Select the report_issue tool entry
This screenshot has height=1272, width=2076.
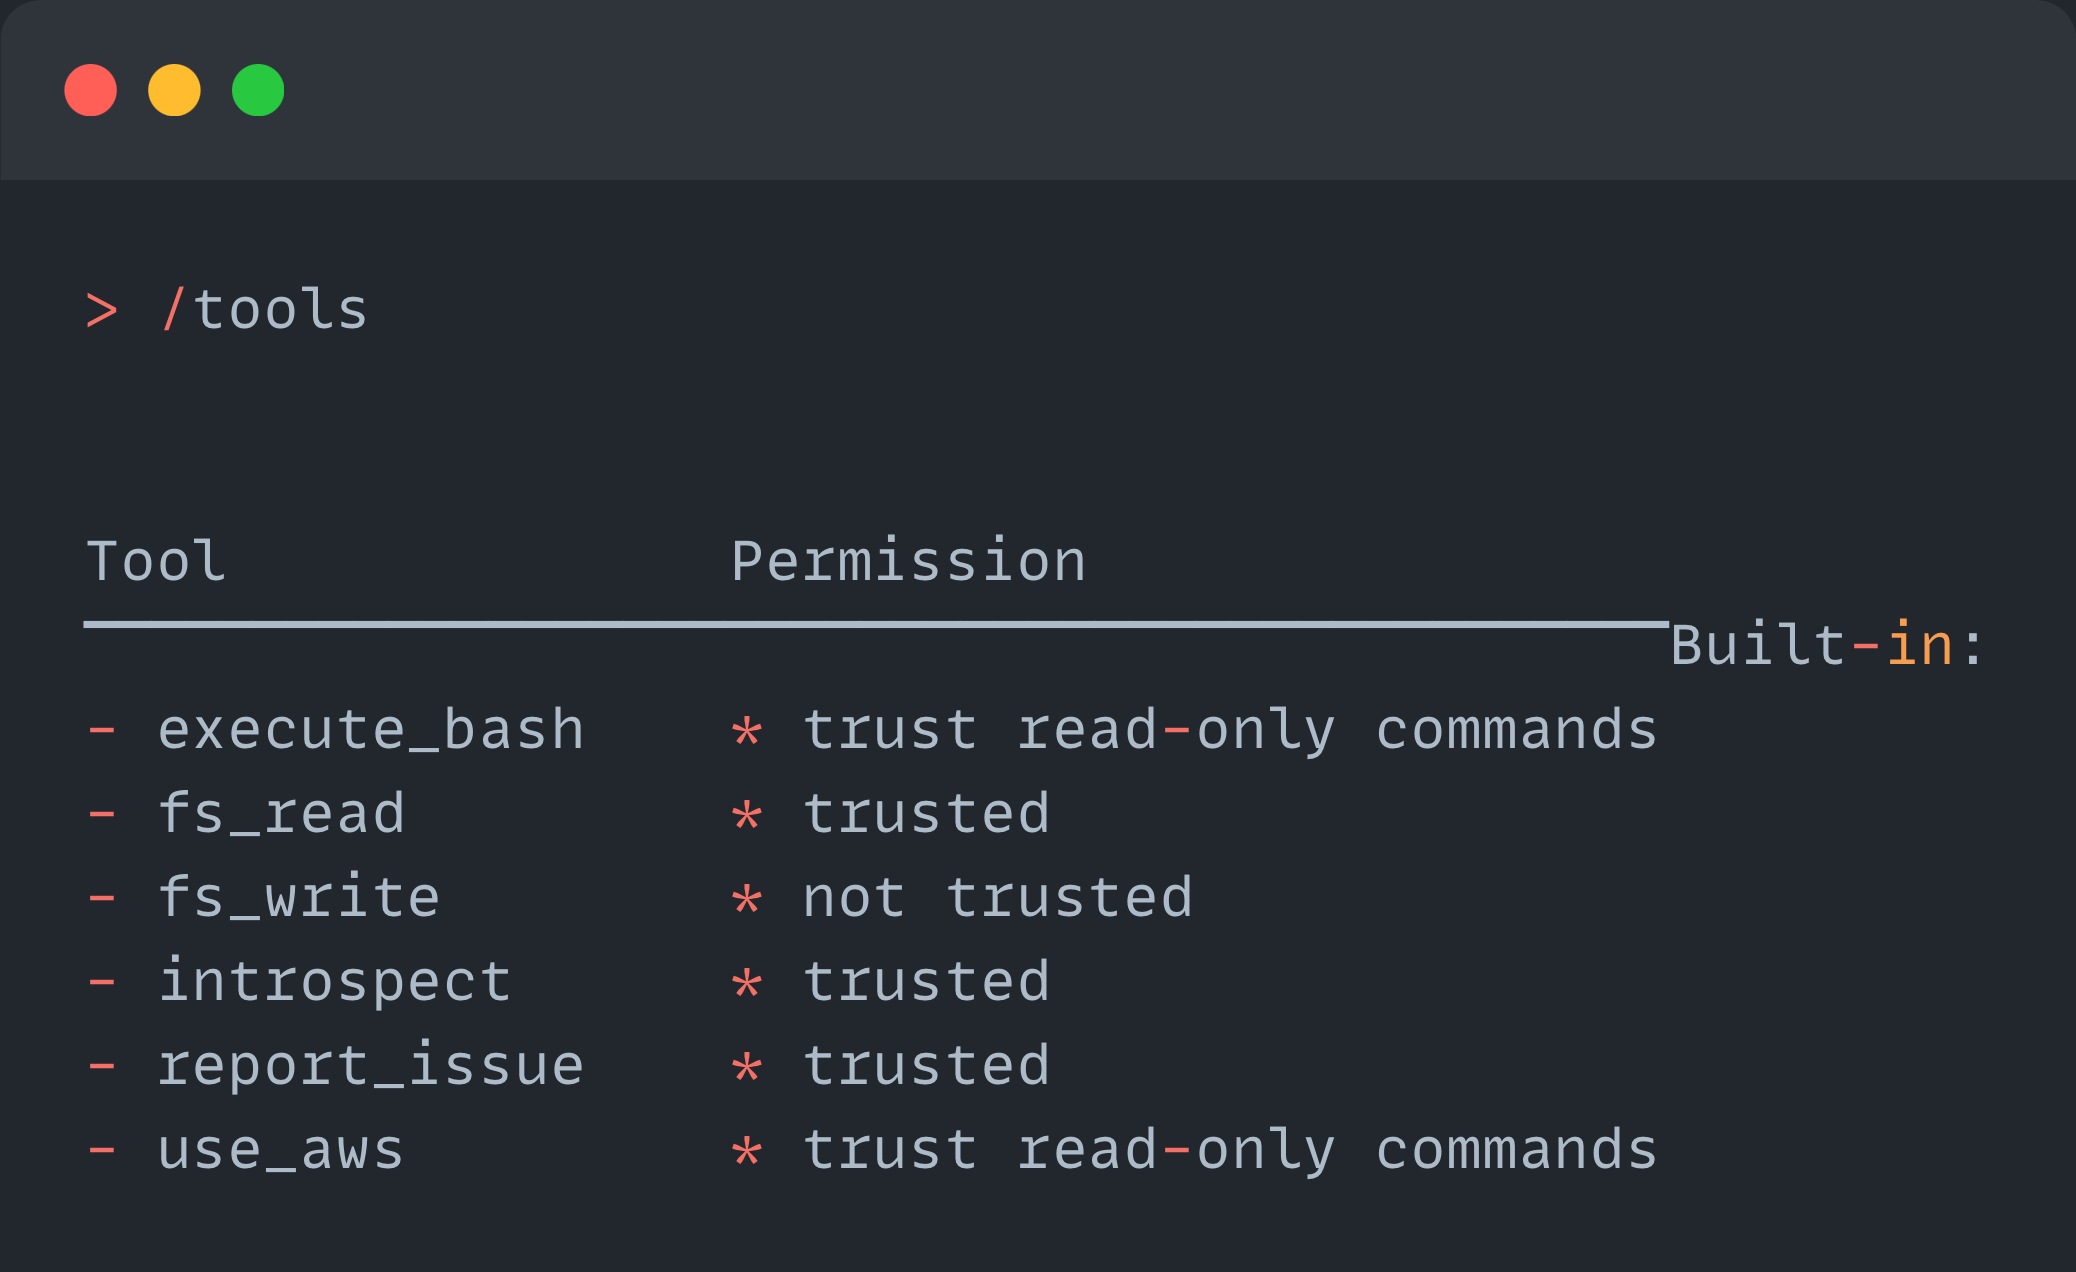[x=371, y=1066]
